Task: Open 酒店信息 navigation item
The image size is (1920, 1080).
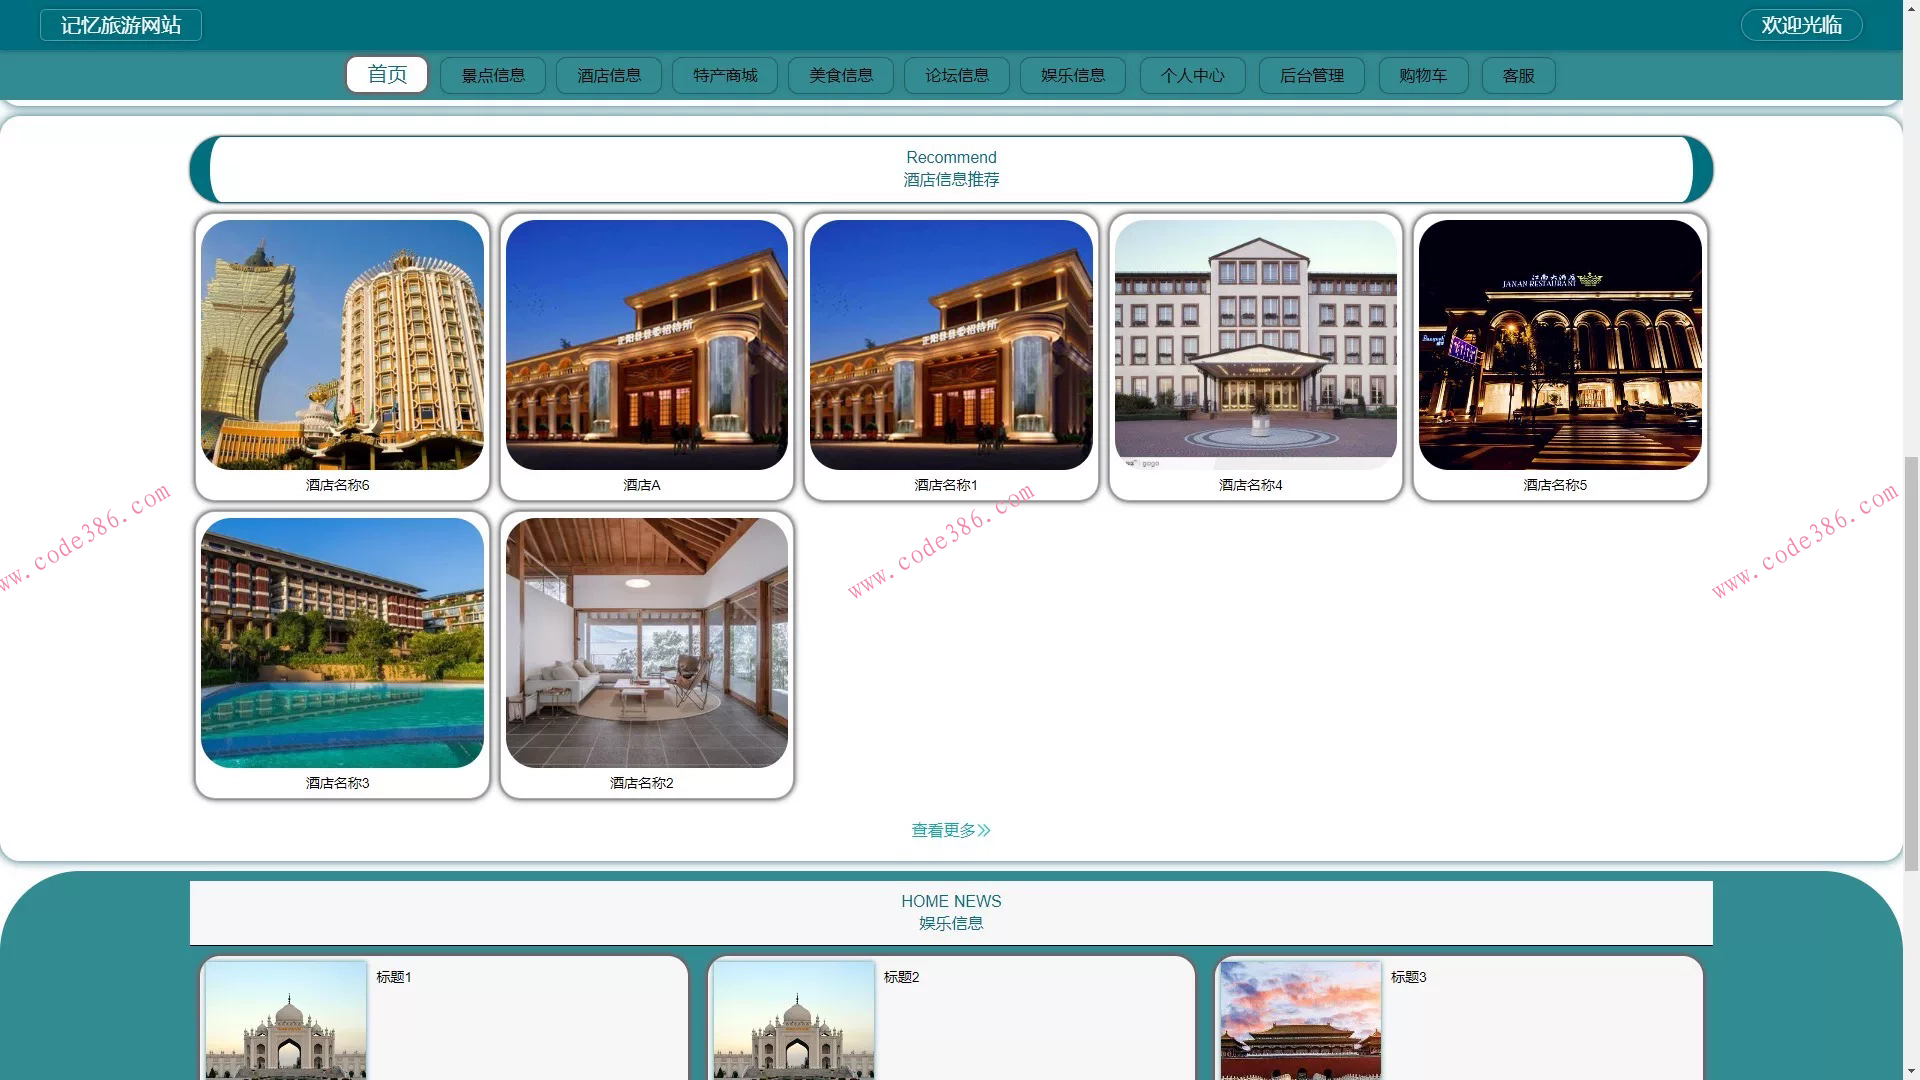Action: (x=609, y=76)
